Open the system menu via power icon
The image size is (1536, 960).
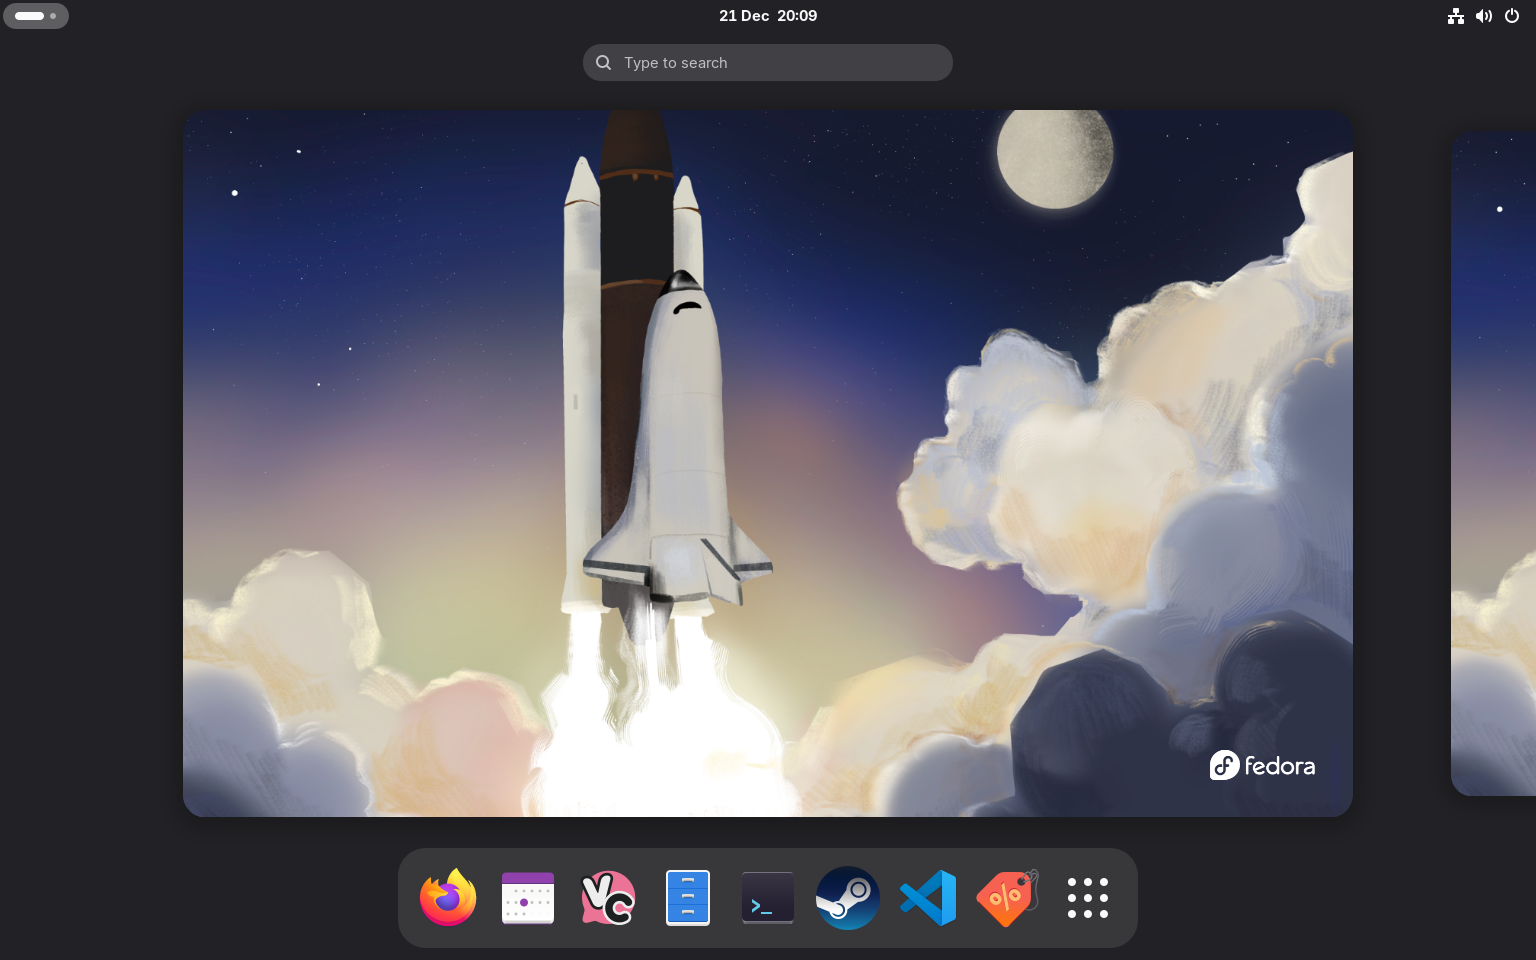point(1512,16)
